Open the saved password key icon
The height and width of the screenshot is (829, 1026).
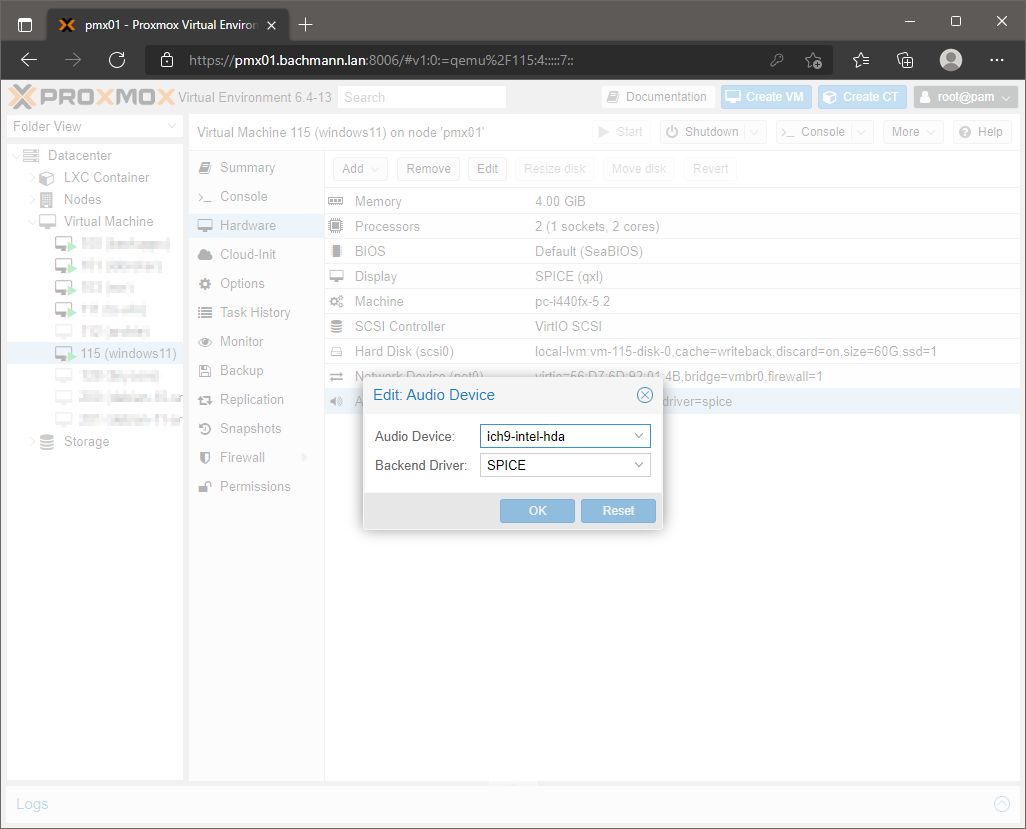pyautogui.click(x=777, y=60)
